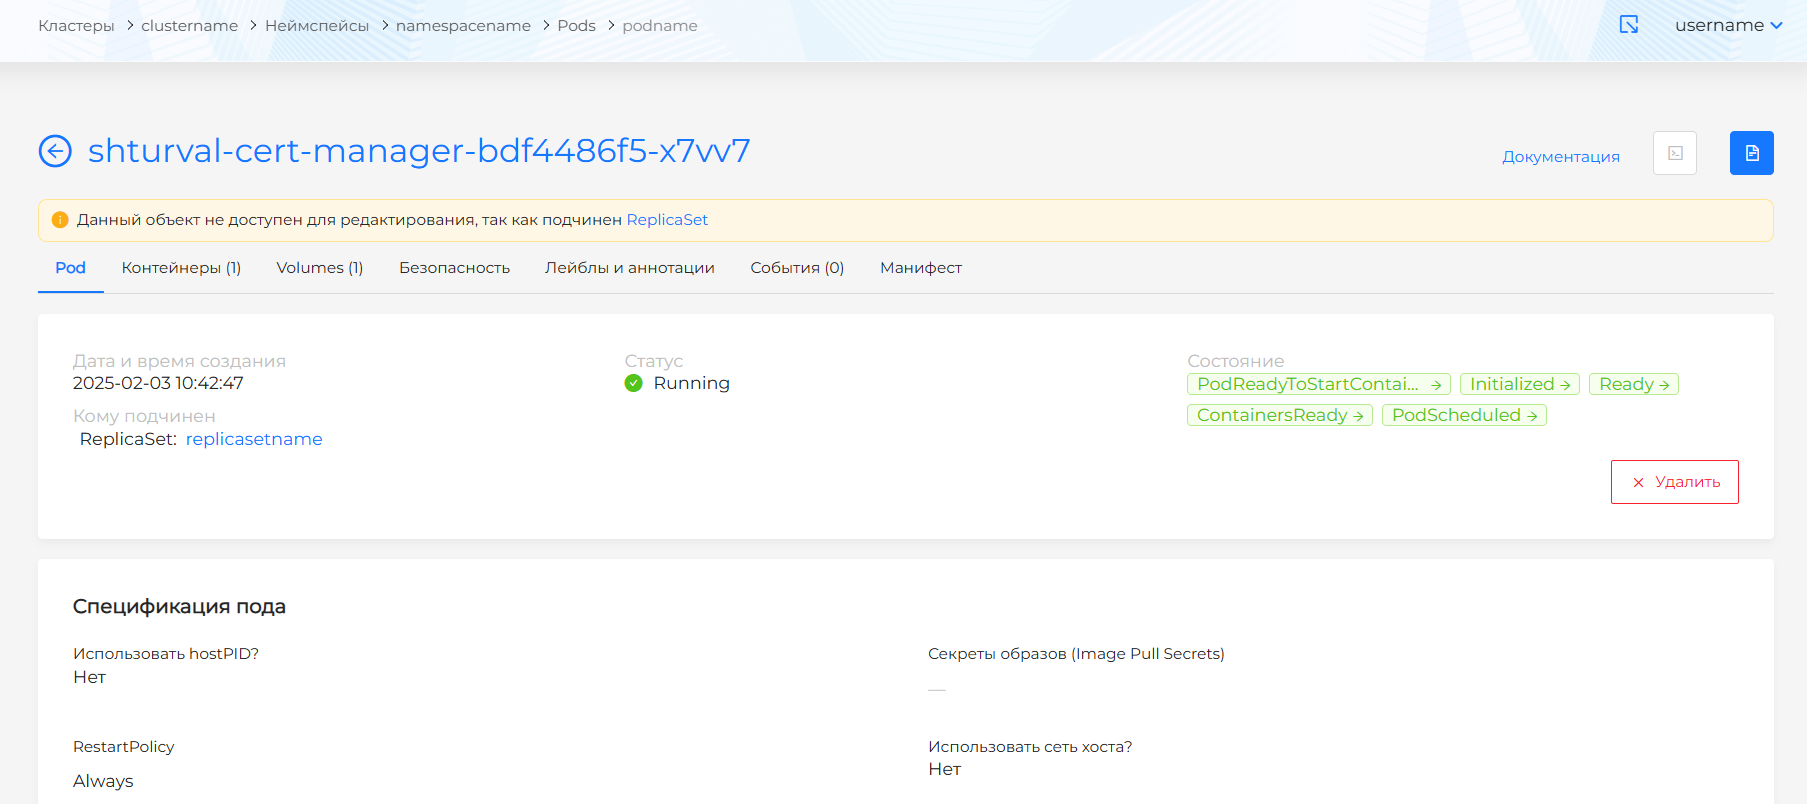
Task: Click the blue manifest document icon button
Action: 1751,153
